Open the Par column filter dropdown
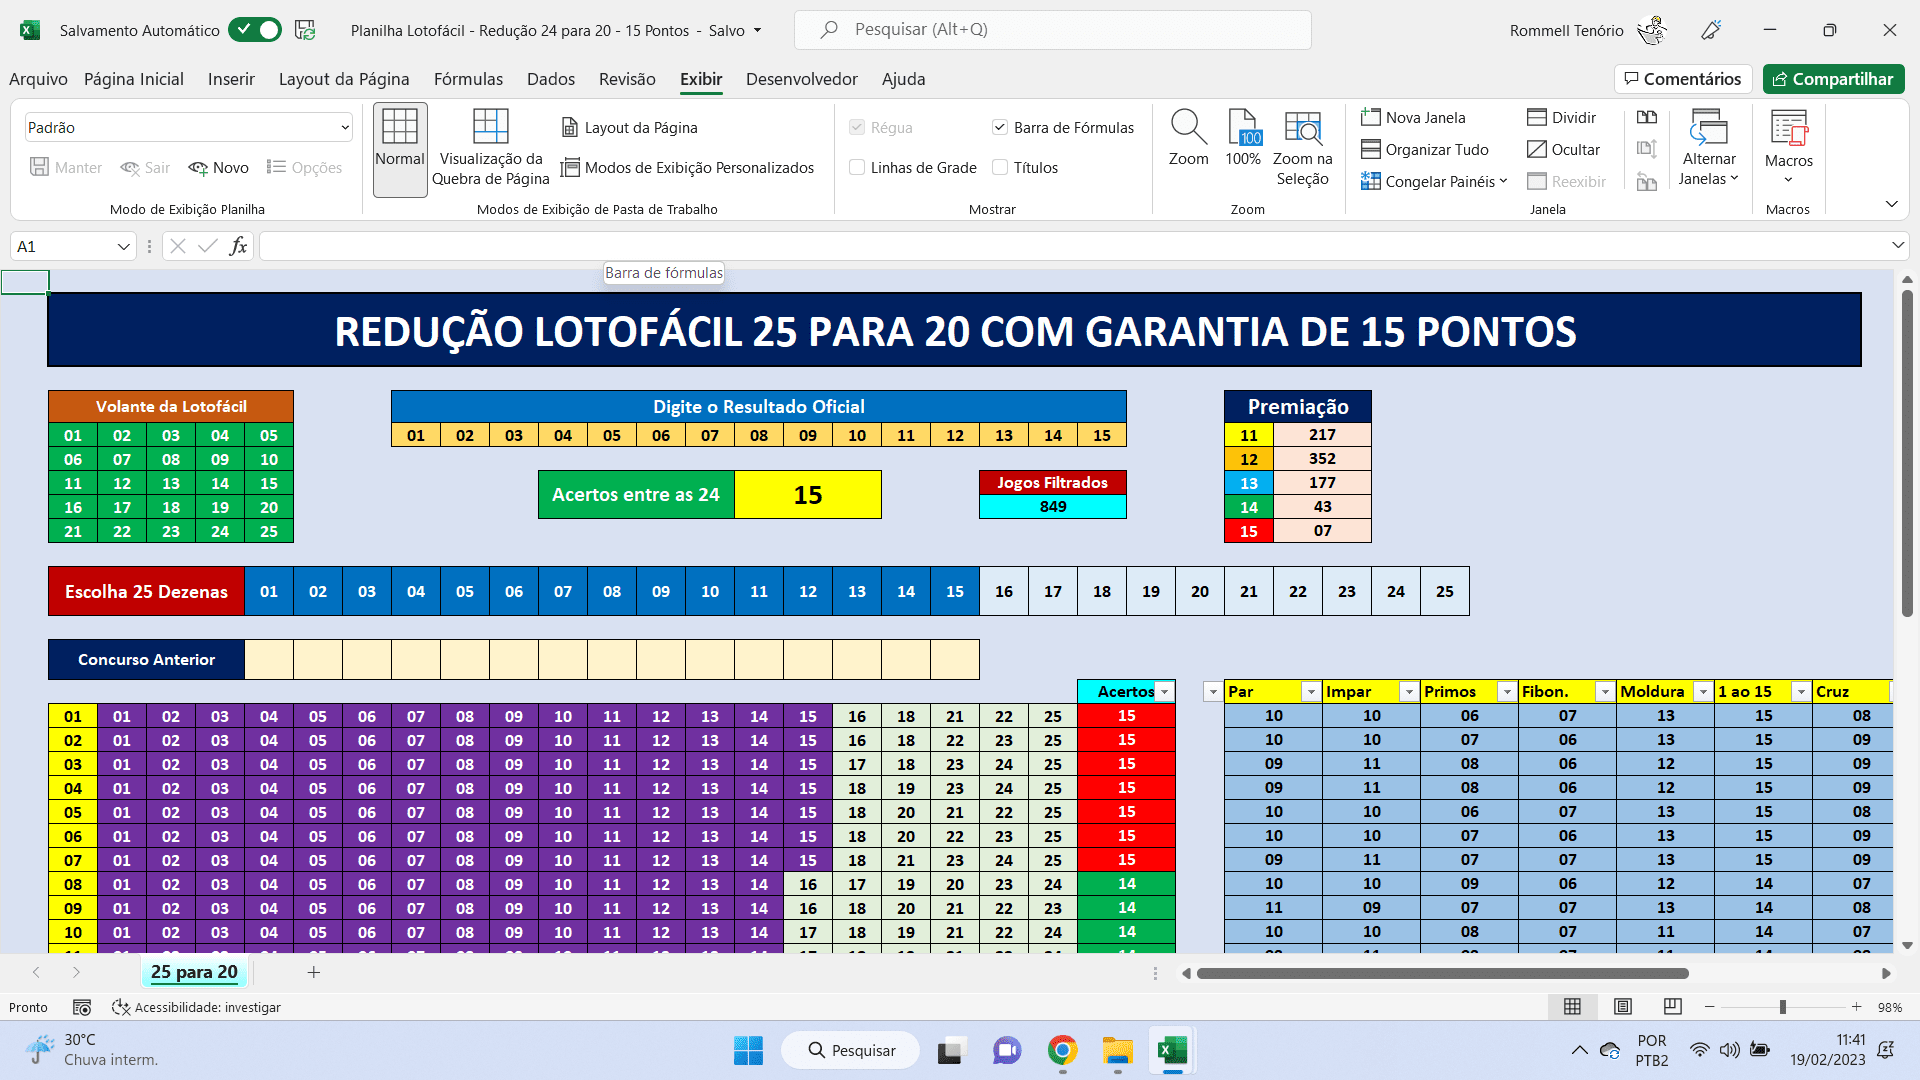 1310,692
